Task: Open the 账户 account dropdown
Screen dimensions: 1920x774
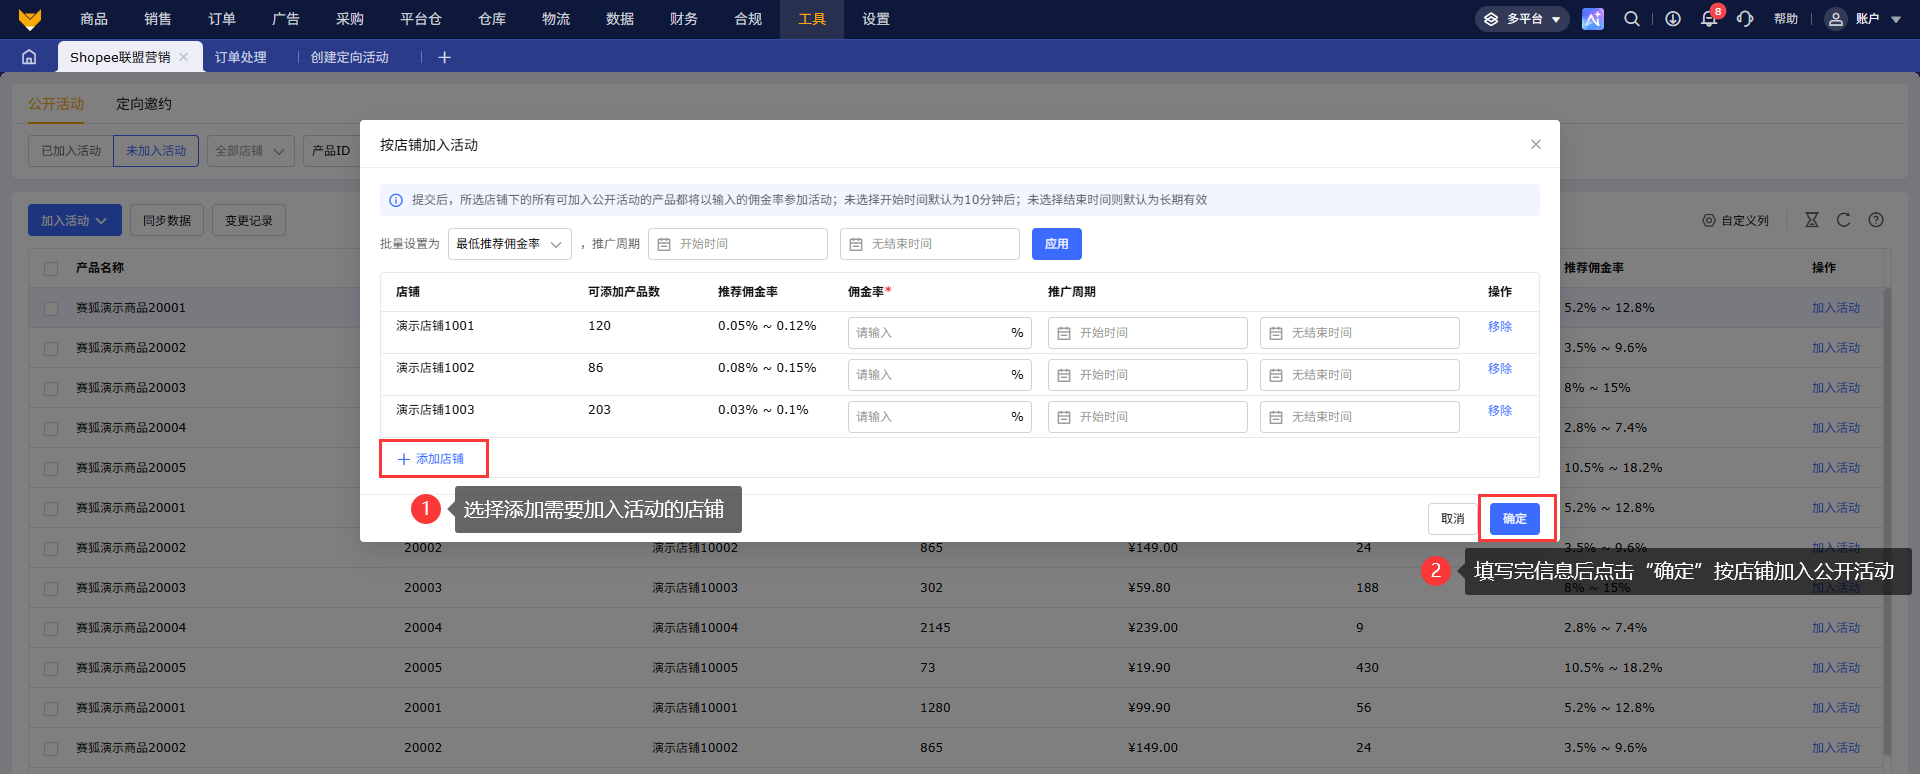Action: 1865,19
